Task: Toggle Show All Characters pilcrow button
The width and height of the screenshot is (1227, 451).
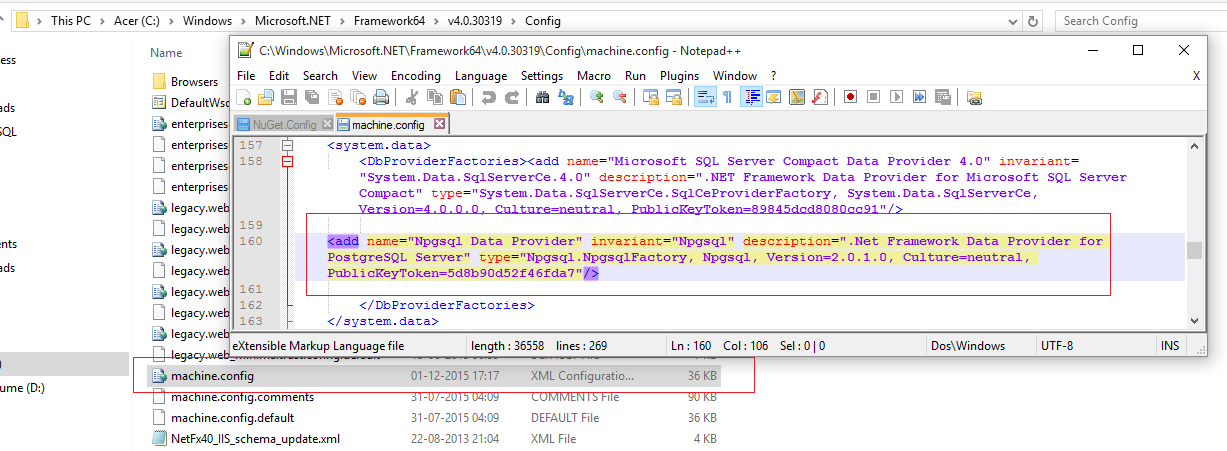Action: pyautogui.click(x=727, y=97)
